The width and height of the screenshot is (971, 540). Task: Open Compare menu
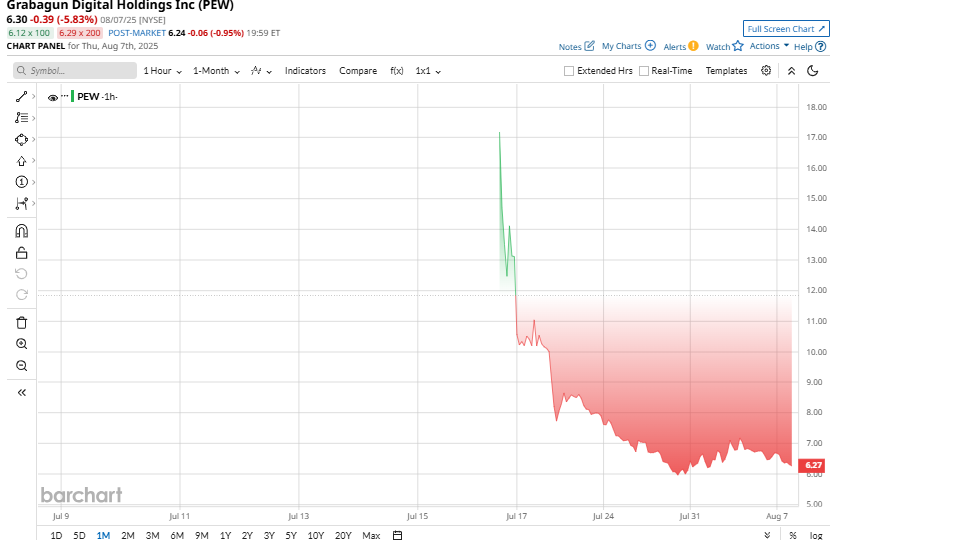[x=358, y=71]
